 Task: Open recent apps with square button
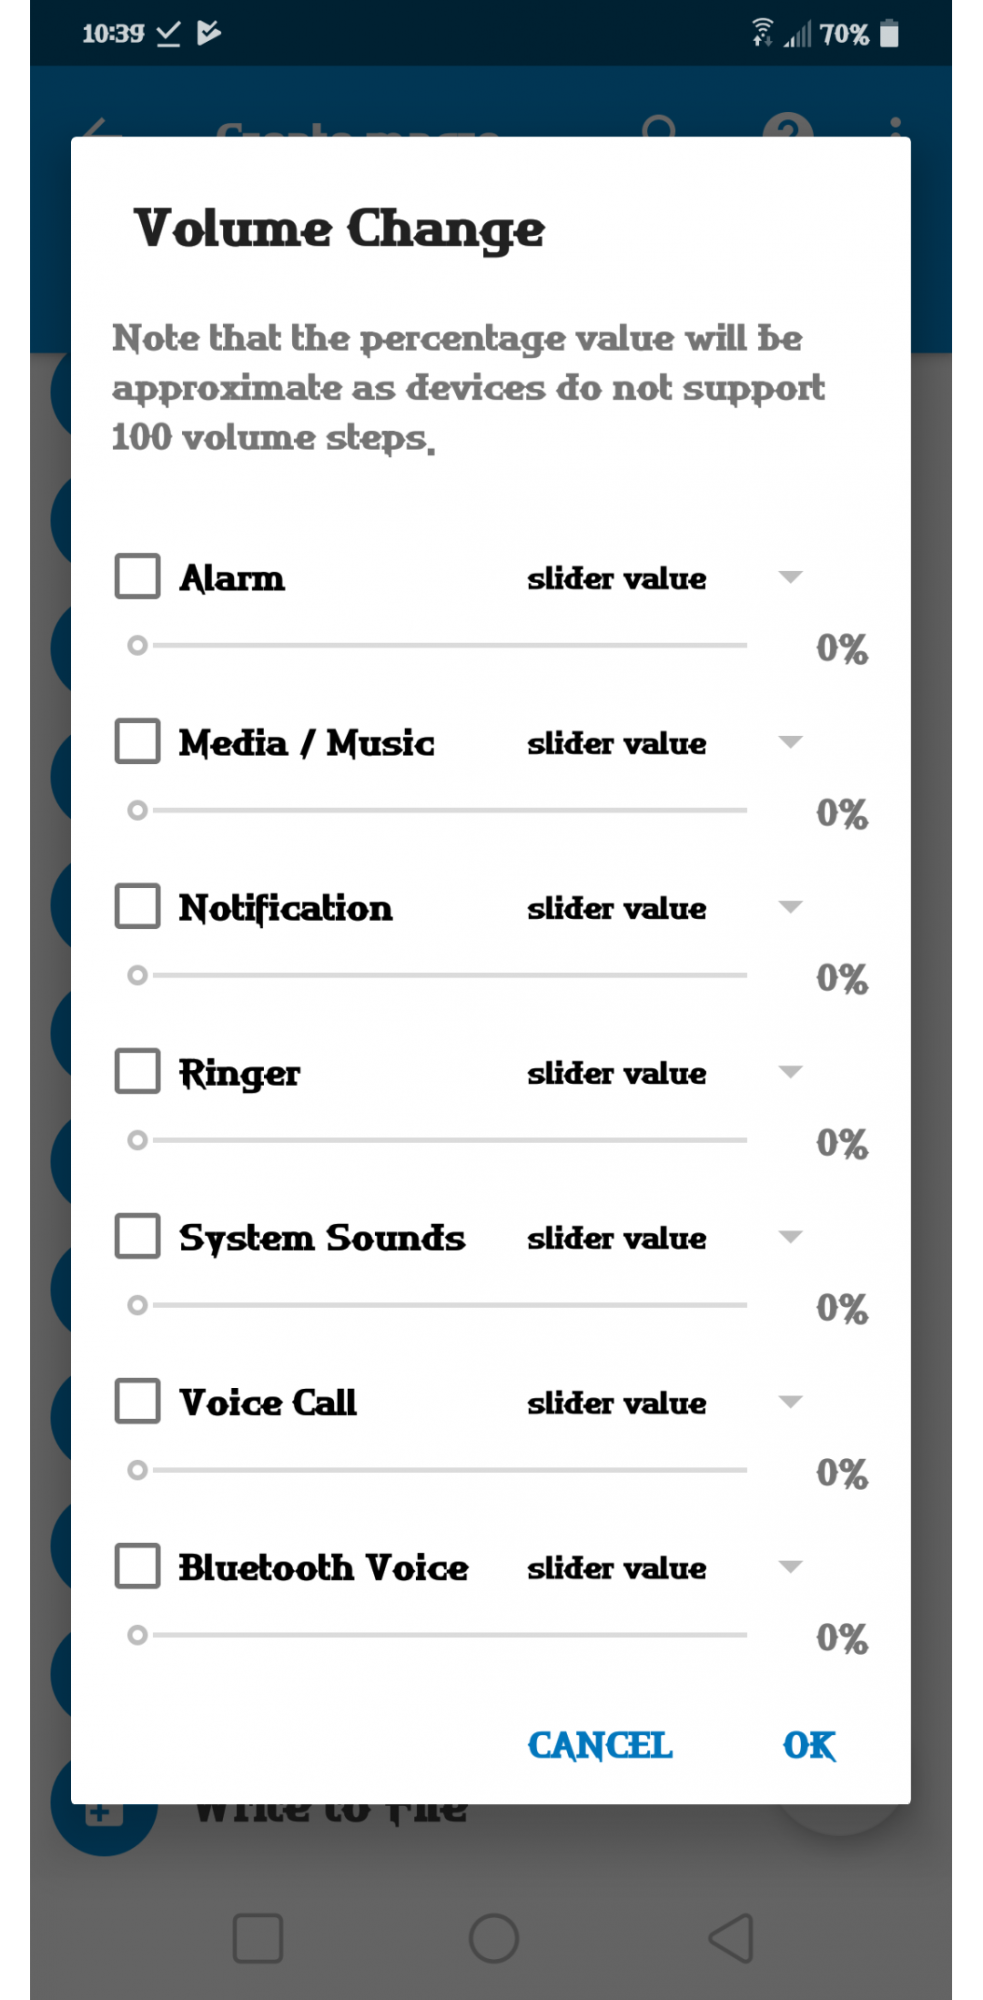click(258, 1938)
